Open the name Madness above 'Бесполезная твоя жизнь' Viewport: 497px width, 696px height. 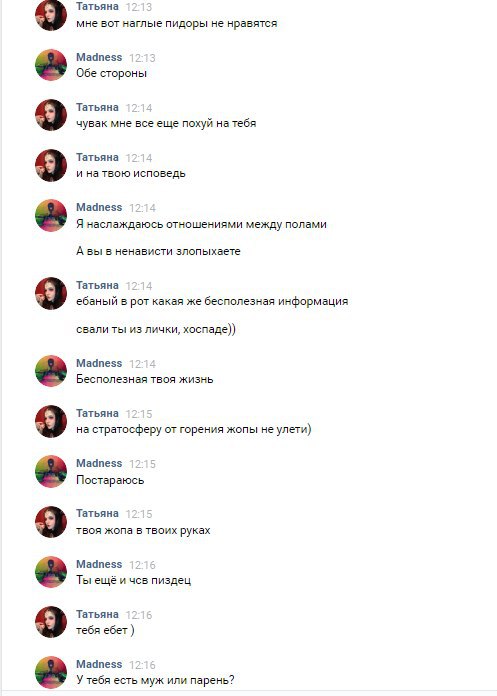99,363
